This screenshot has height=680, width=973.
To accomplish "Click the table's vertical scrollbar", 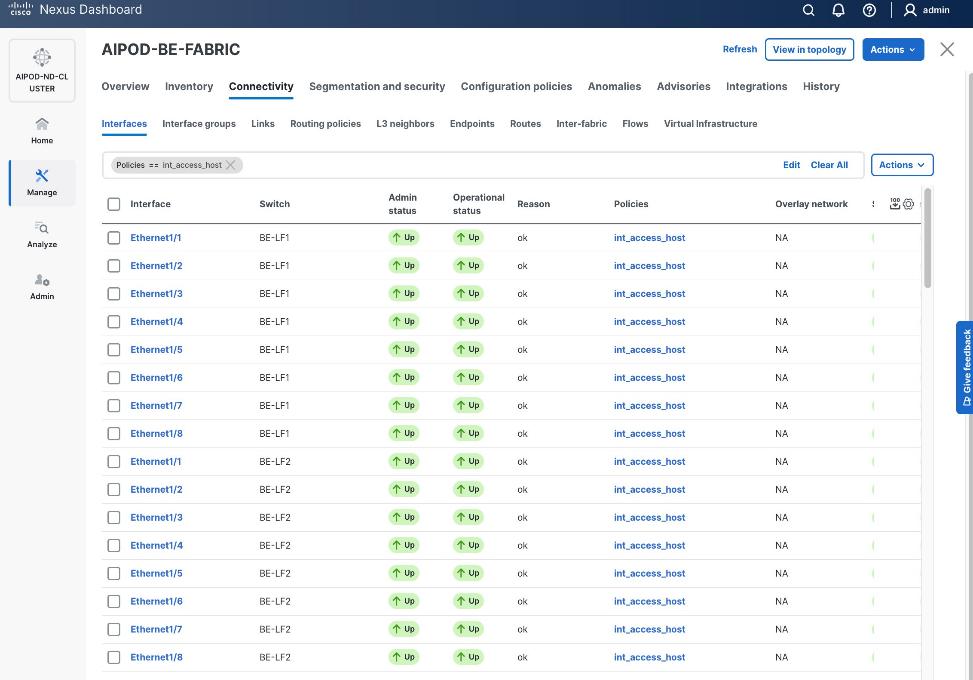I will click(928, 238).
